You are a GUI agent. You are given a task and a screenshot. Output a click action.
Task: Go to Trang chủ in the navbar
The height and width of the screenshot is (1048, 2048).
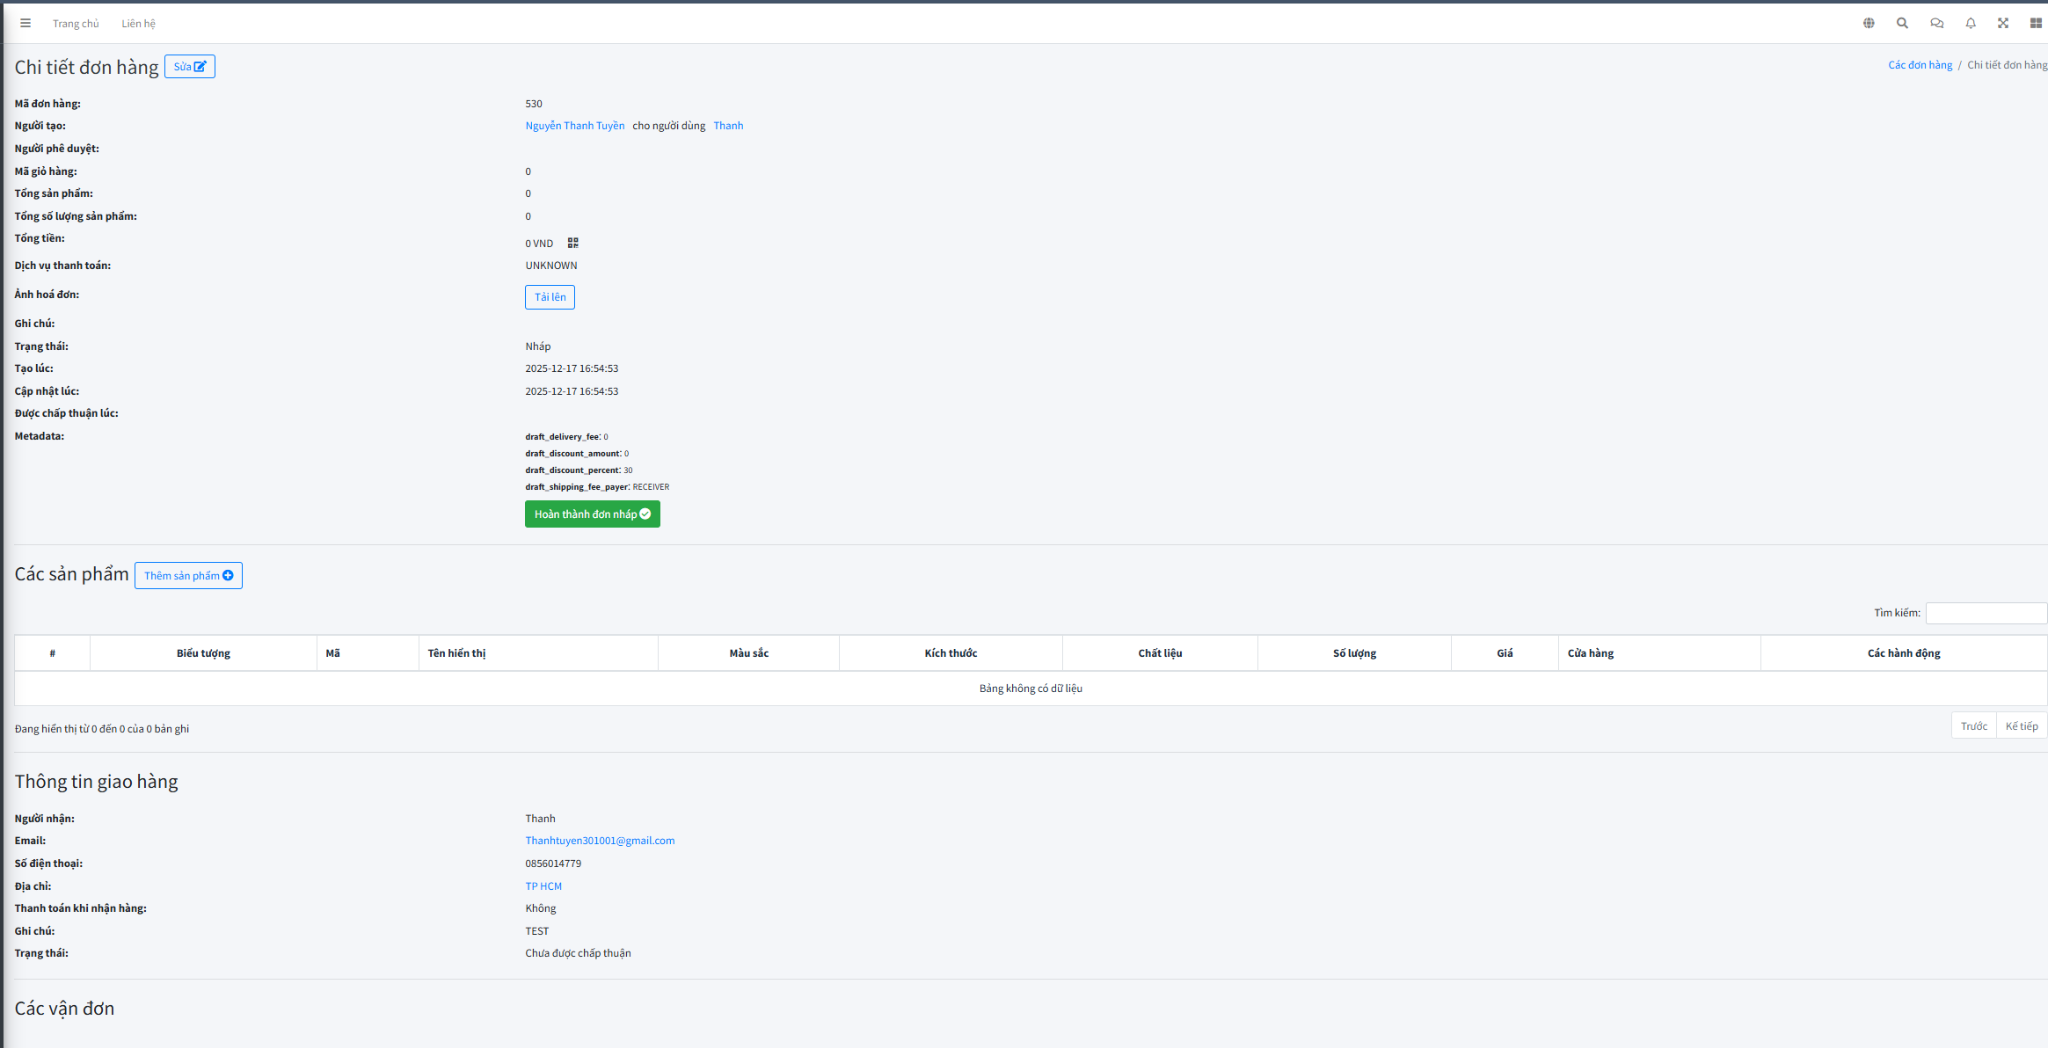pyautogui.click(x=76, y=24)
